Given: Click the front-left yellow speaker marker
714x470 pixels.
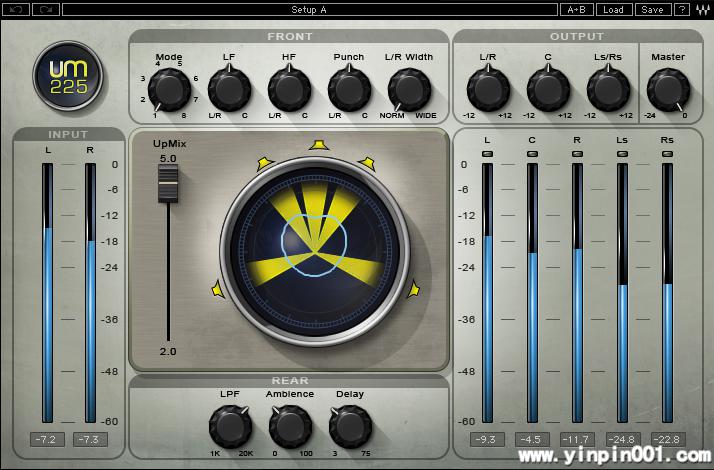Looking at the screenshot, I should 265,163.
